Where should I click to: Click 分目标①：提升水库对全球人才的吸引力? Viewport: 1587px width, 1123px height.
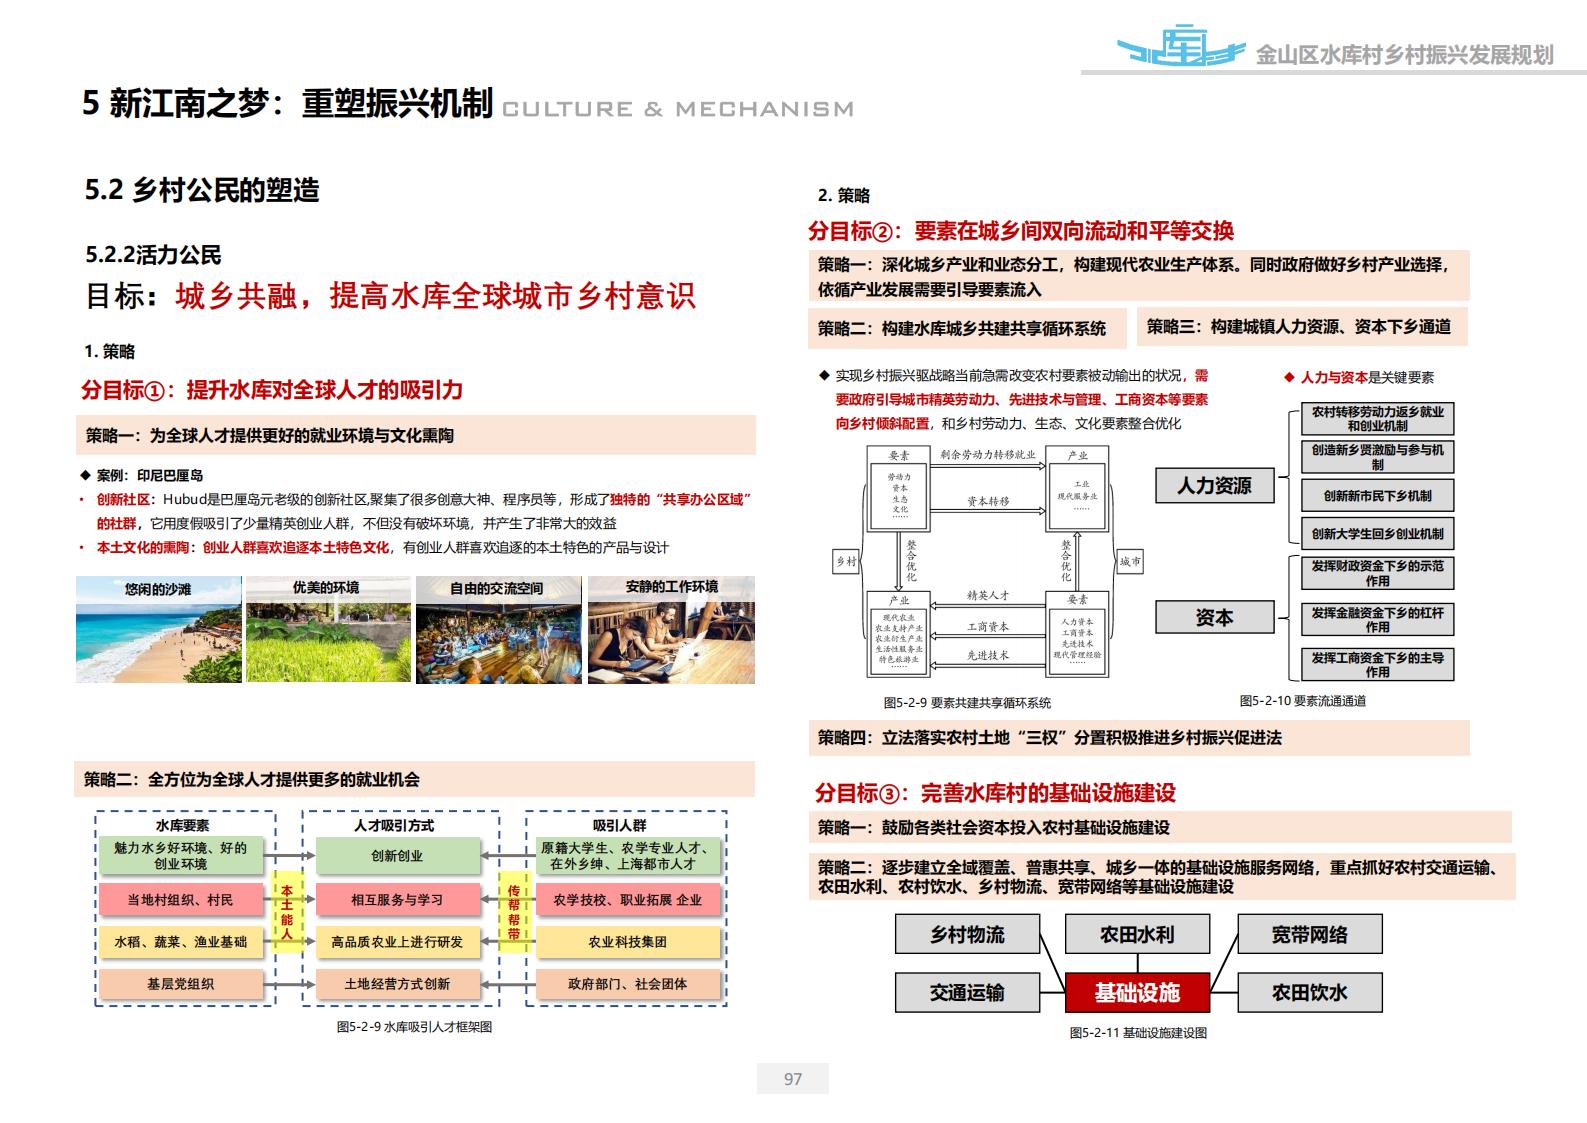point(272,390)
